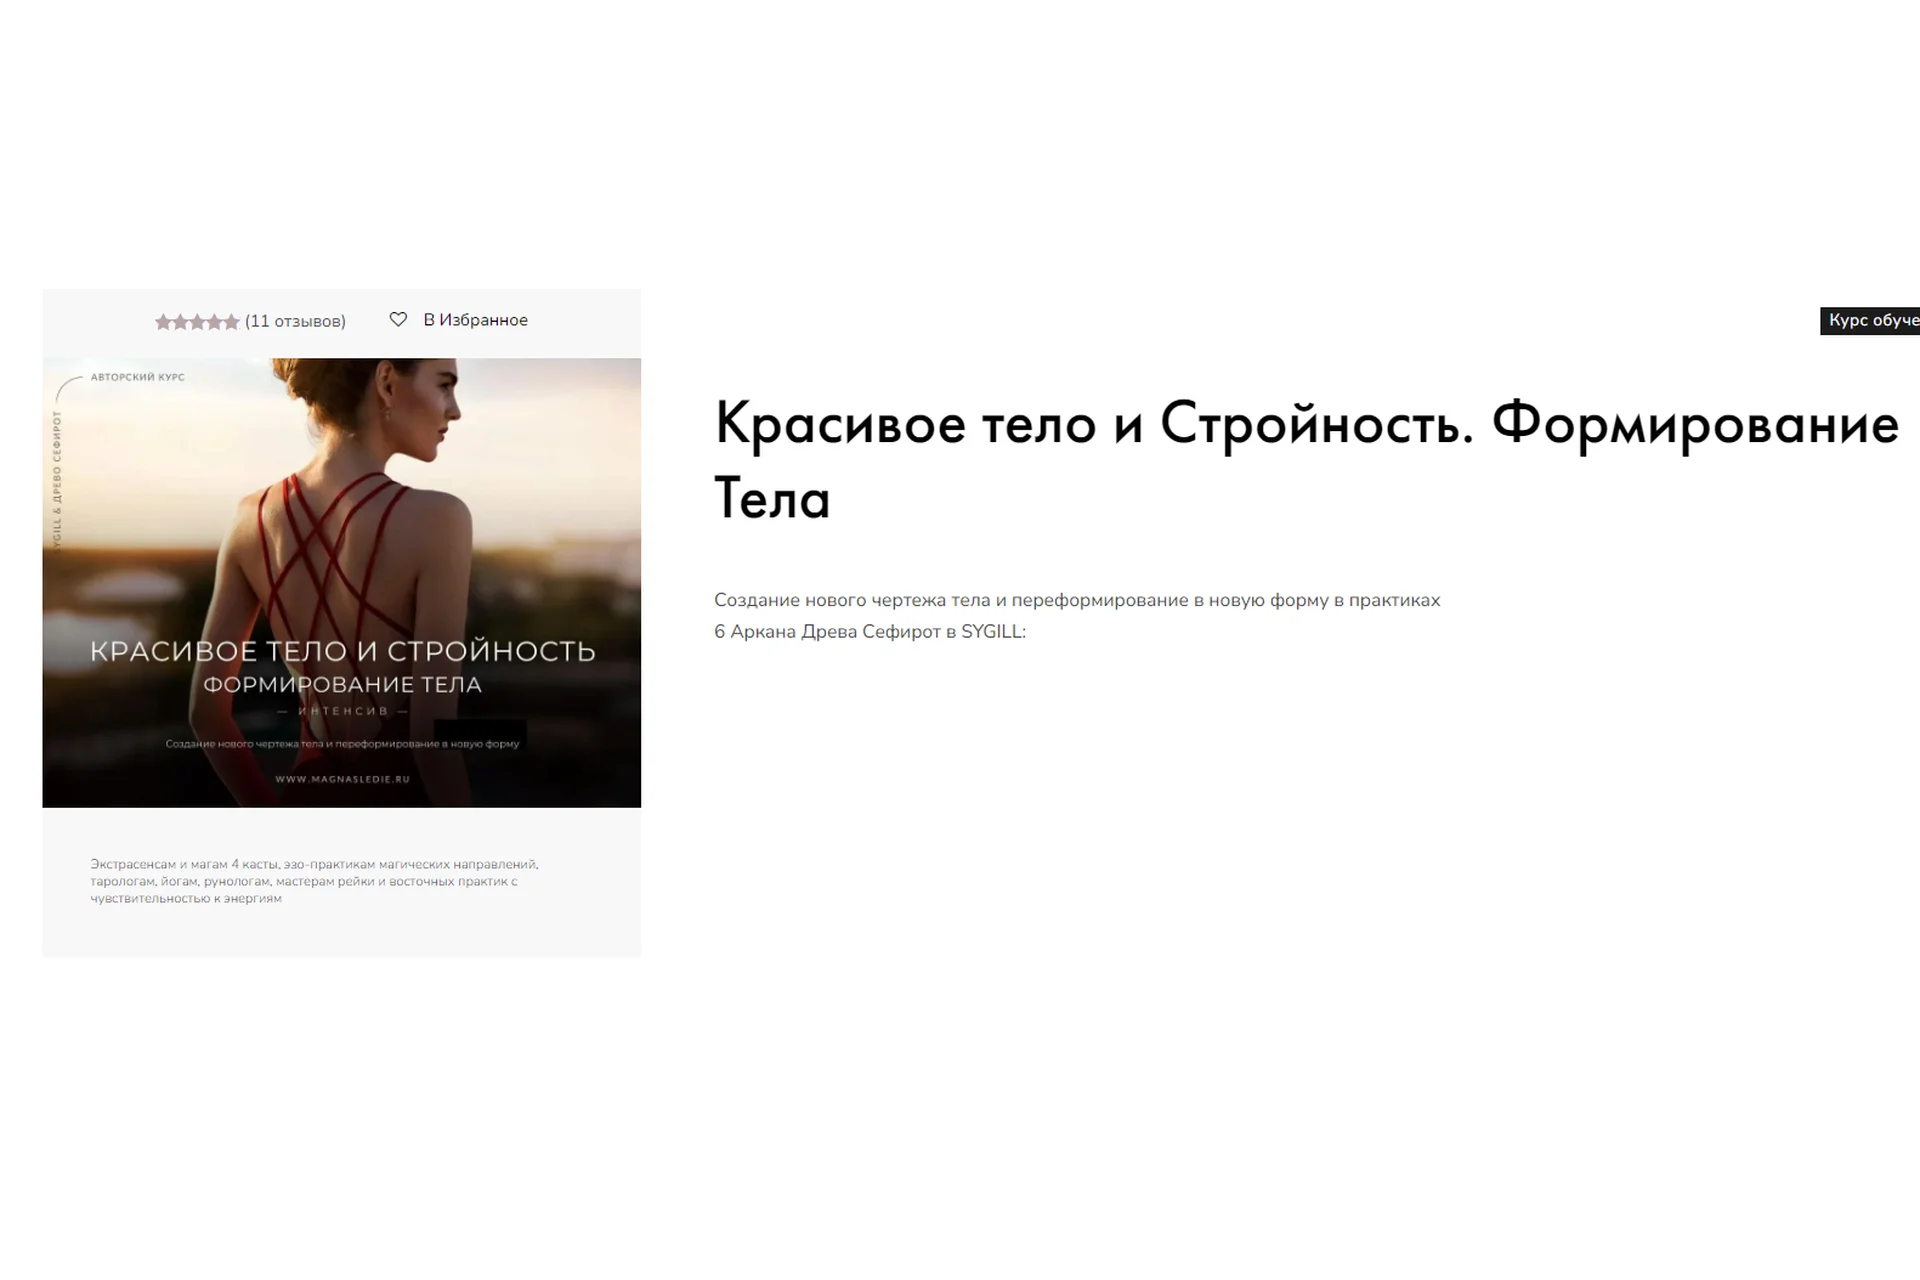Click the "В Избранное" text label

[475, 320]
